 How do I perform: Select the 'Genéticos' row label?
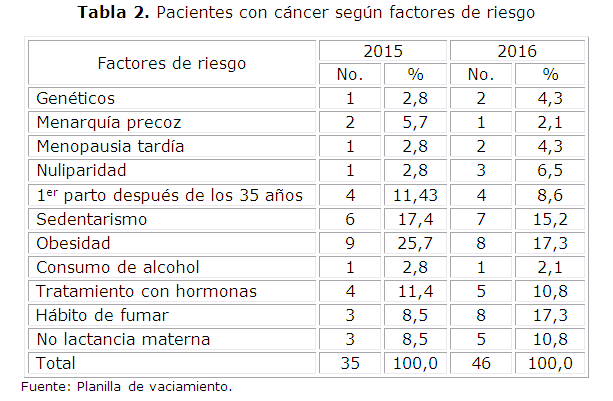point(76,99)
